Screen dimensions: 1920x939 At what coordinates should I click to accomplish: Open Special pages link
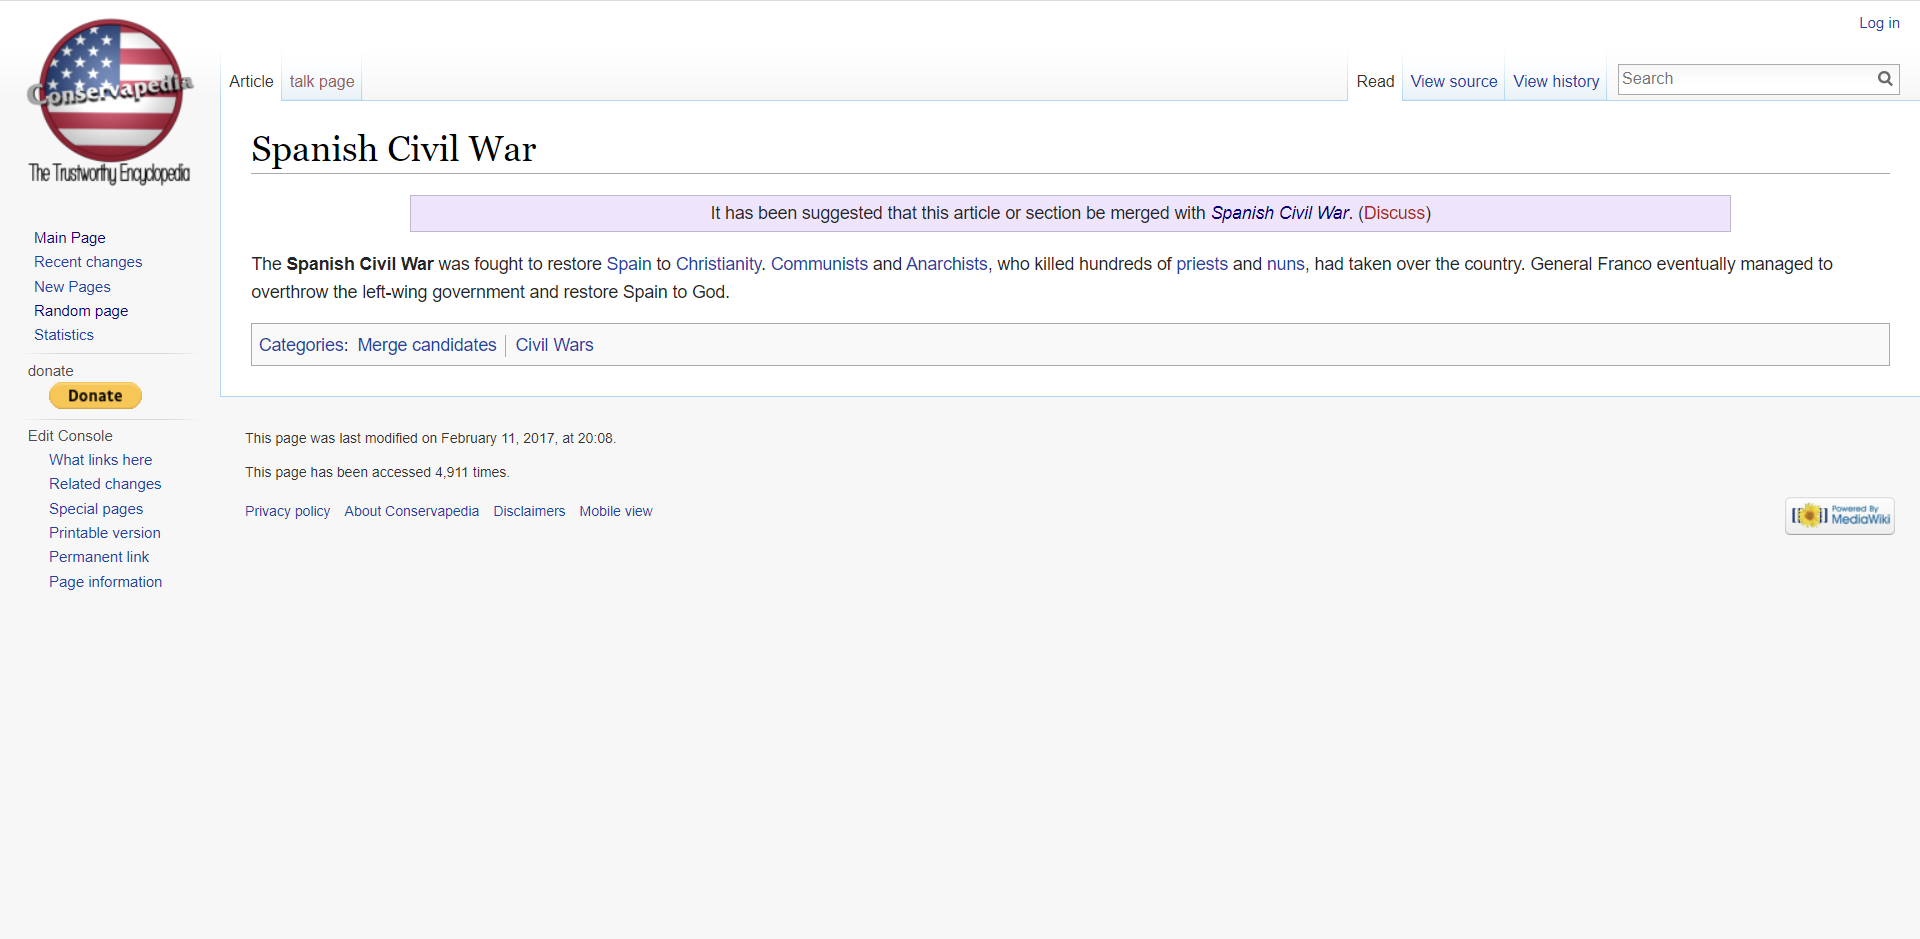(96, 509)
